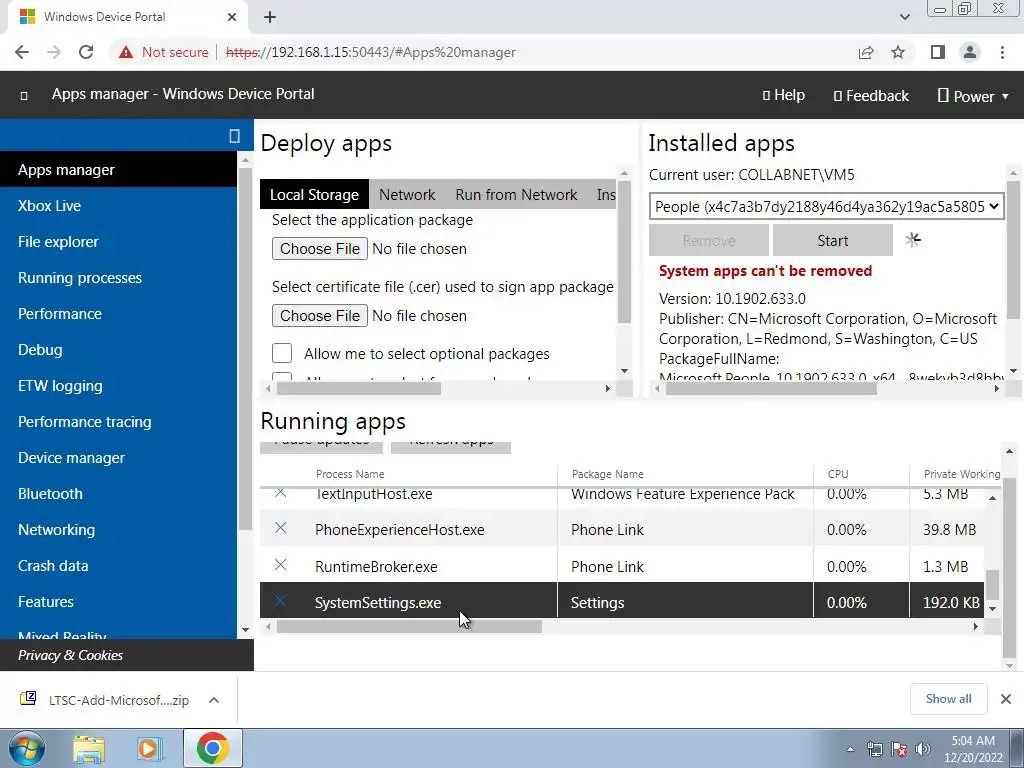Open Privacy & Cookies link
The image size is (1024, 768).
[x=71, y=655]
